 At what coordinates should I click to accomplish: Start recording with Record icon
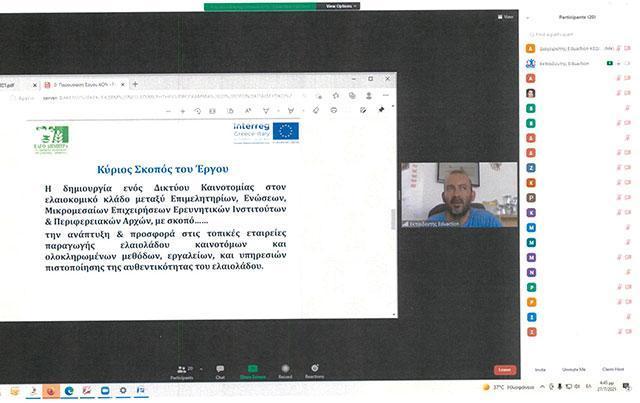coord(284,368)
